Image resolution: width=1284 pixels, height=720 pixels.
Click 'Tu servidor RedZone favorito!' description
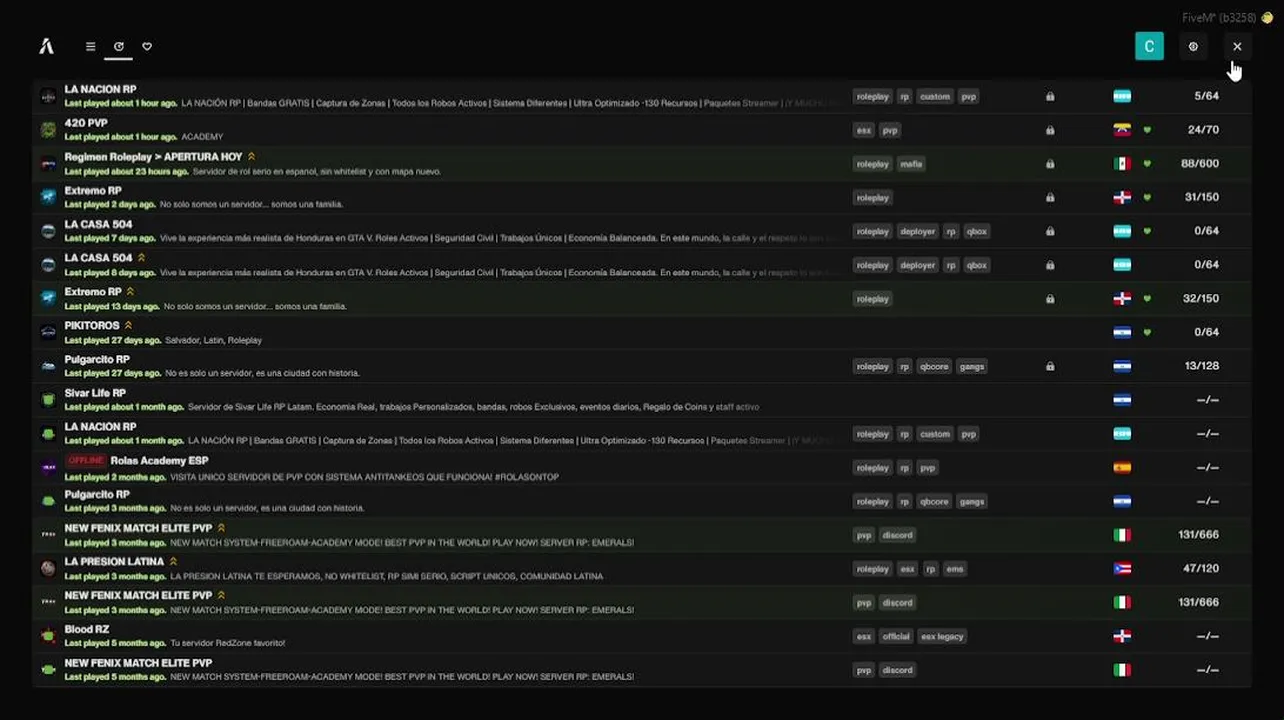tap(228, 643)
